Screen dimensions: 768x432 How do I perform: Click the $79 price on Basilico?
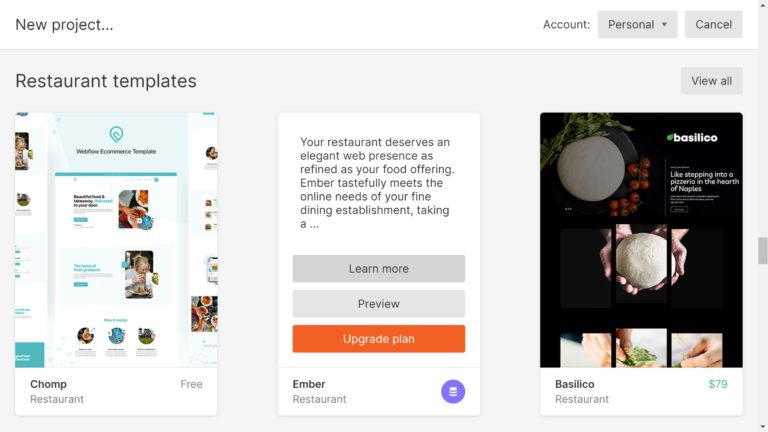point(718,384)
